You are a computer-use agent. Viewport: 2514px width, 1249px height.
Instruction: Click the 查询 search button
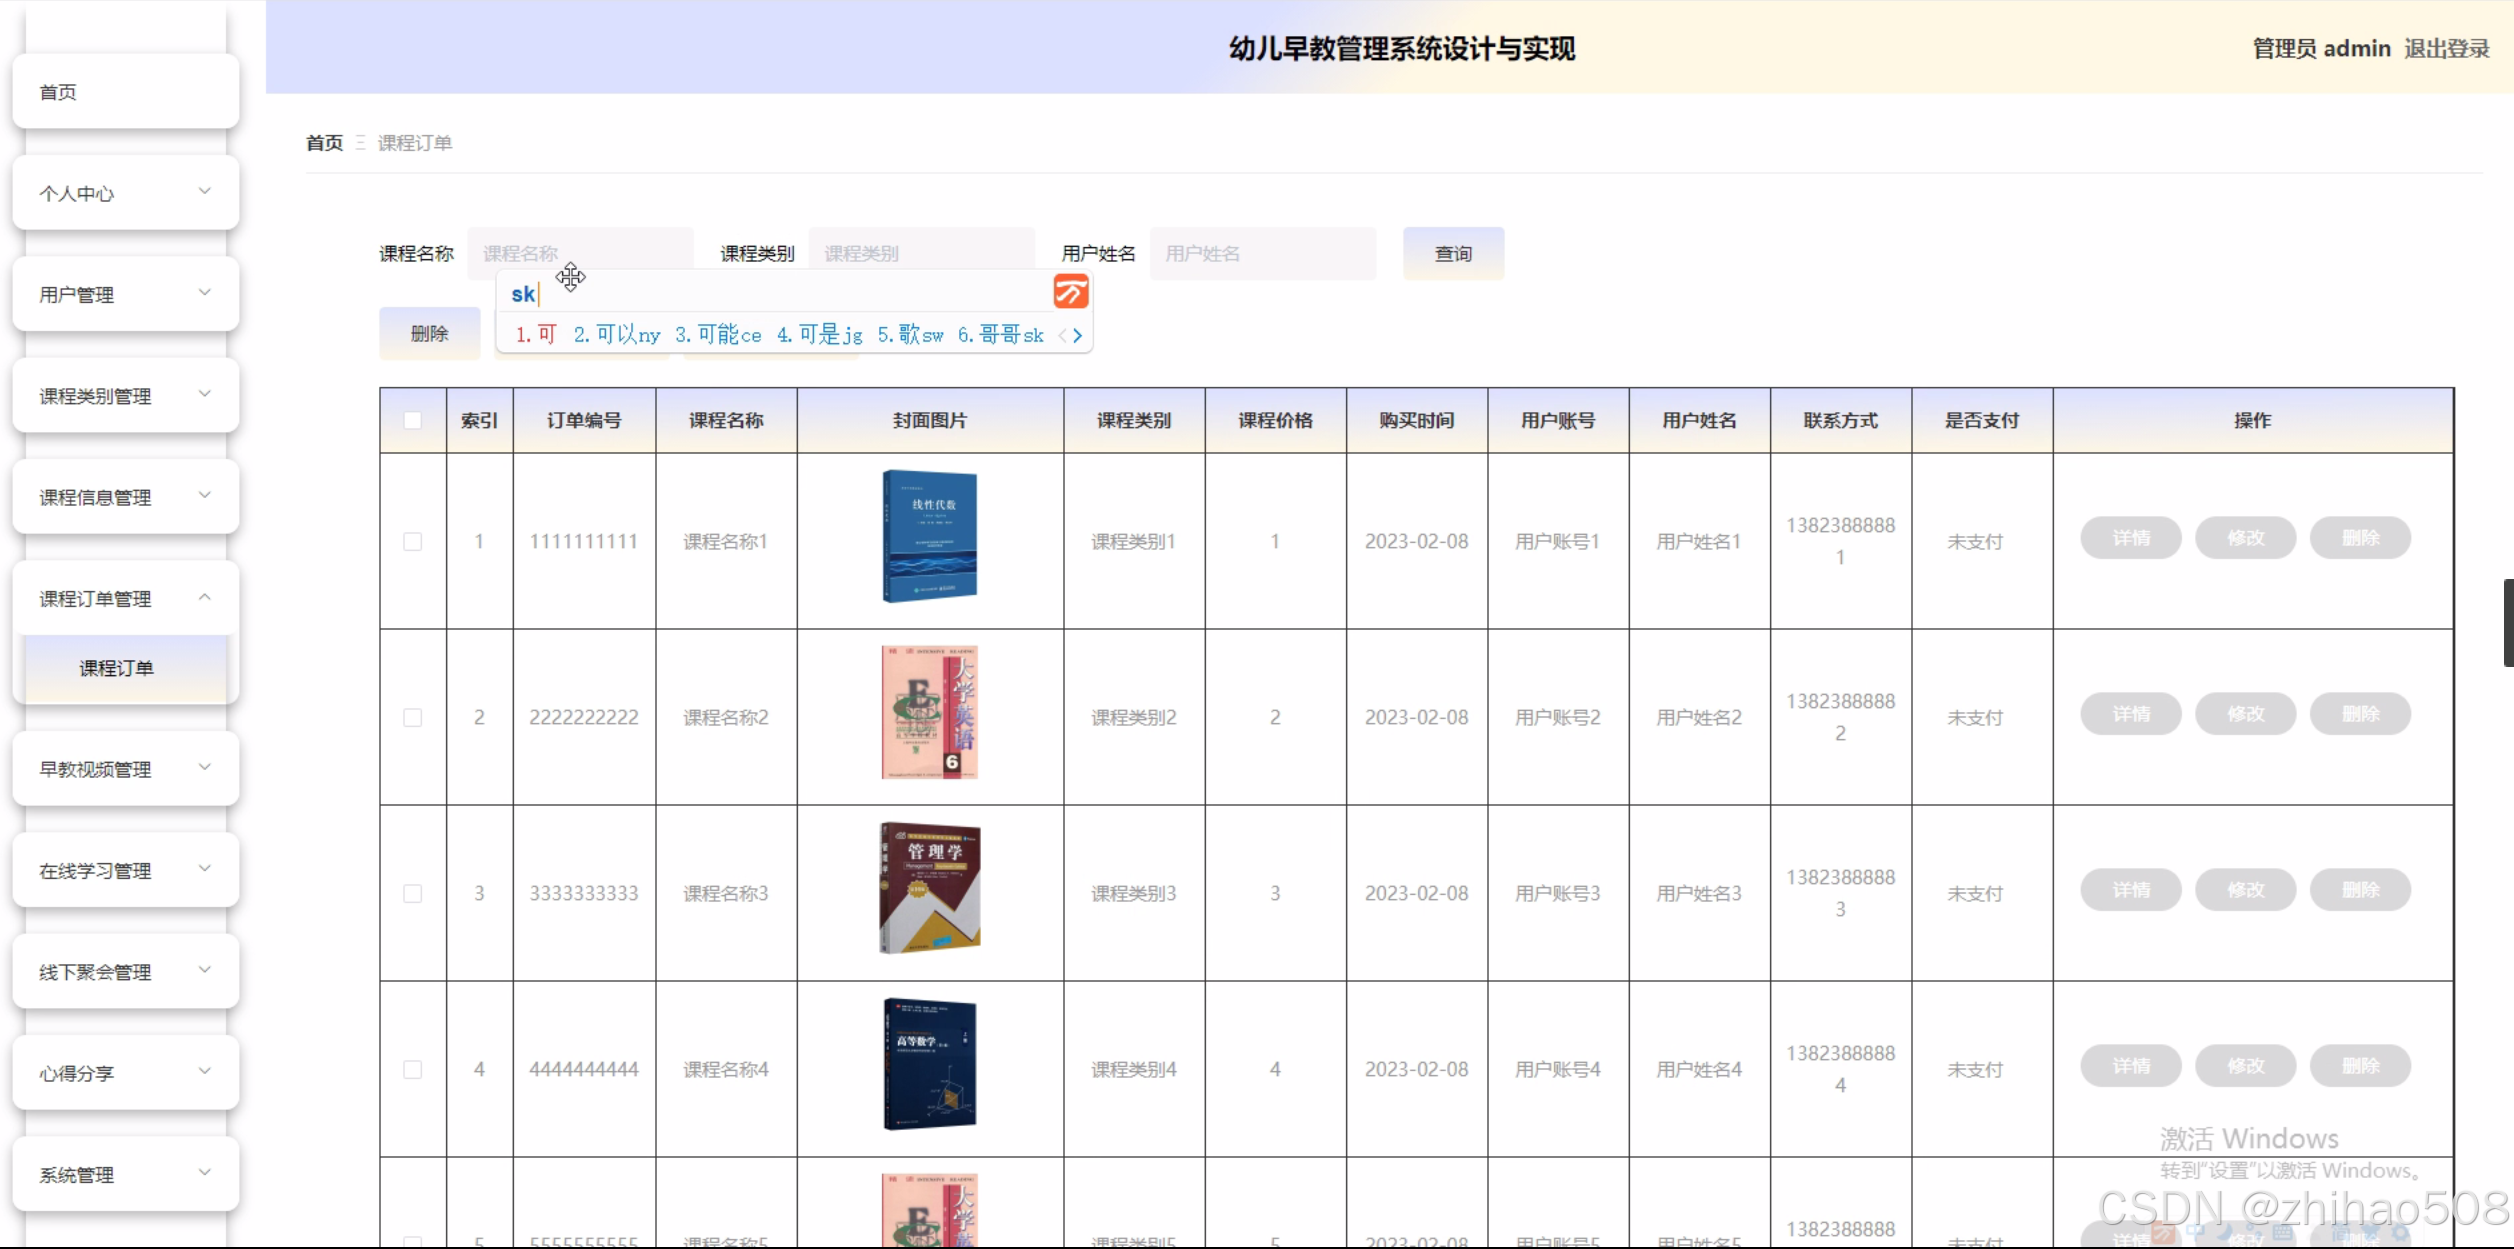[1452, 254]
